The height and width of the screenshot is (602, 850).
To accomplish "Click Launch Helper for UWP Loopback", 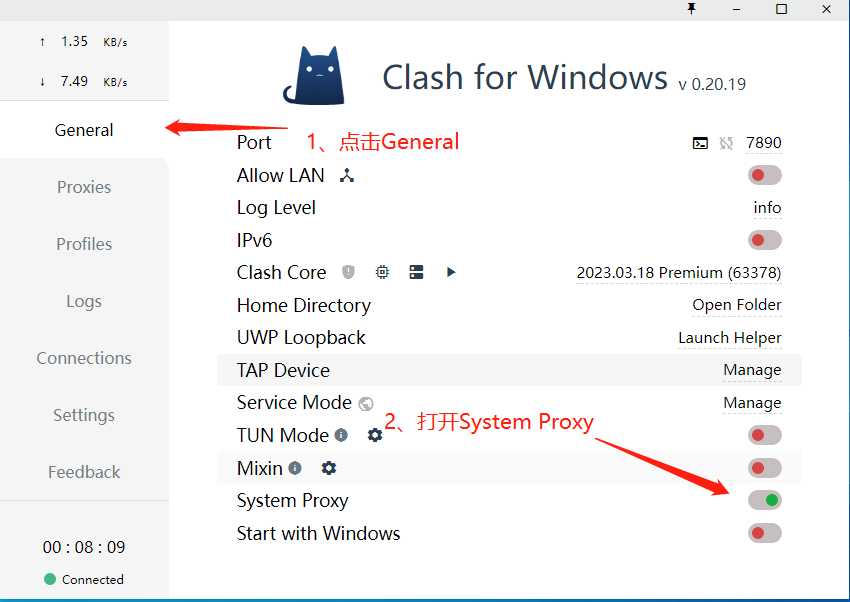I will [x=730, y=338].
